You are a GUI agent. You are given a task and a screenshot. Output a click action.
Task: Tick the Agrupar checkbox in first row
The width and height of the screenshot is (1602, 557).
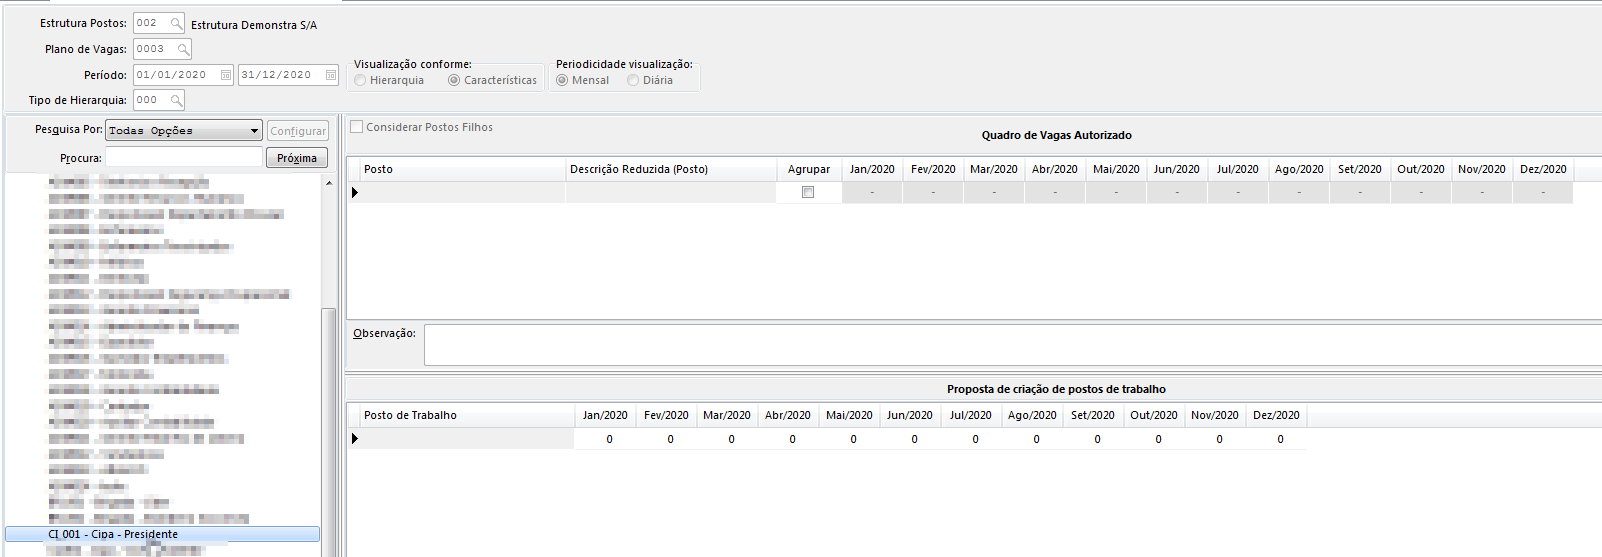808,192
